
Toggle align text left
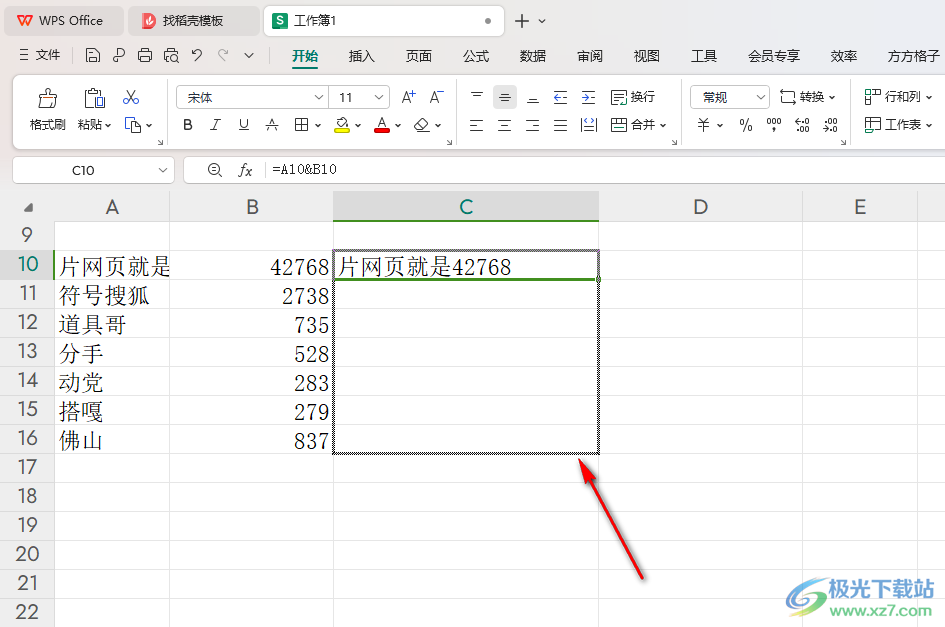point(477,125)
